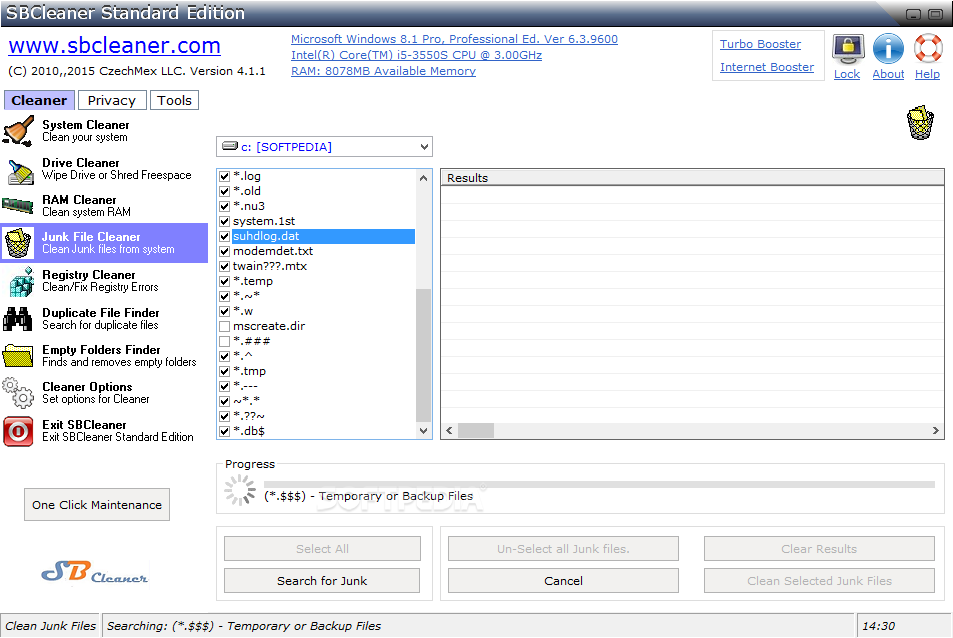This screenshot has height=638, width=953.
Task: Open Cleaner Options gears icon
Action: 18,393
